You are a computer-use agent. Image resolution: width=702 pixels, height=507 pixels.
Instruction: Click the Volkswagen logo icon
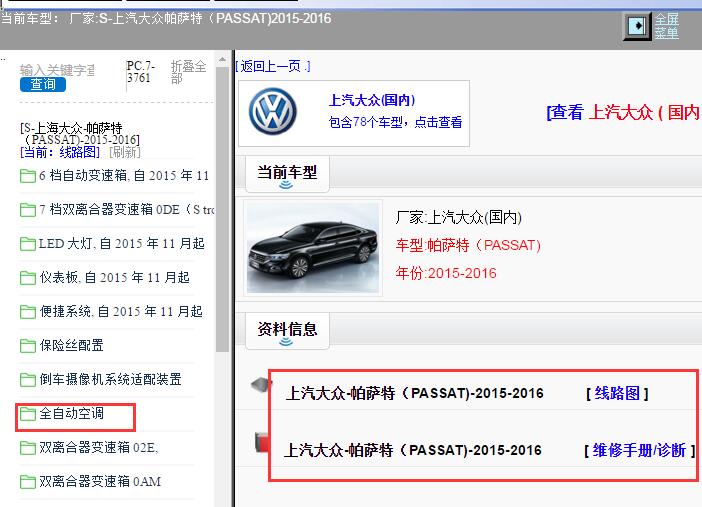[273, 112]
